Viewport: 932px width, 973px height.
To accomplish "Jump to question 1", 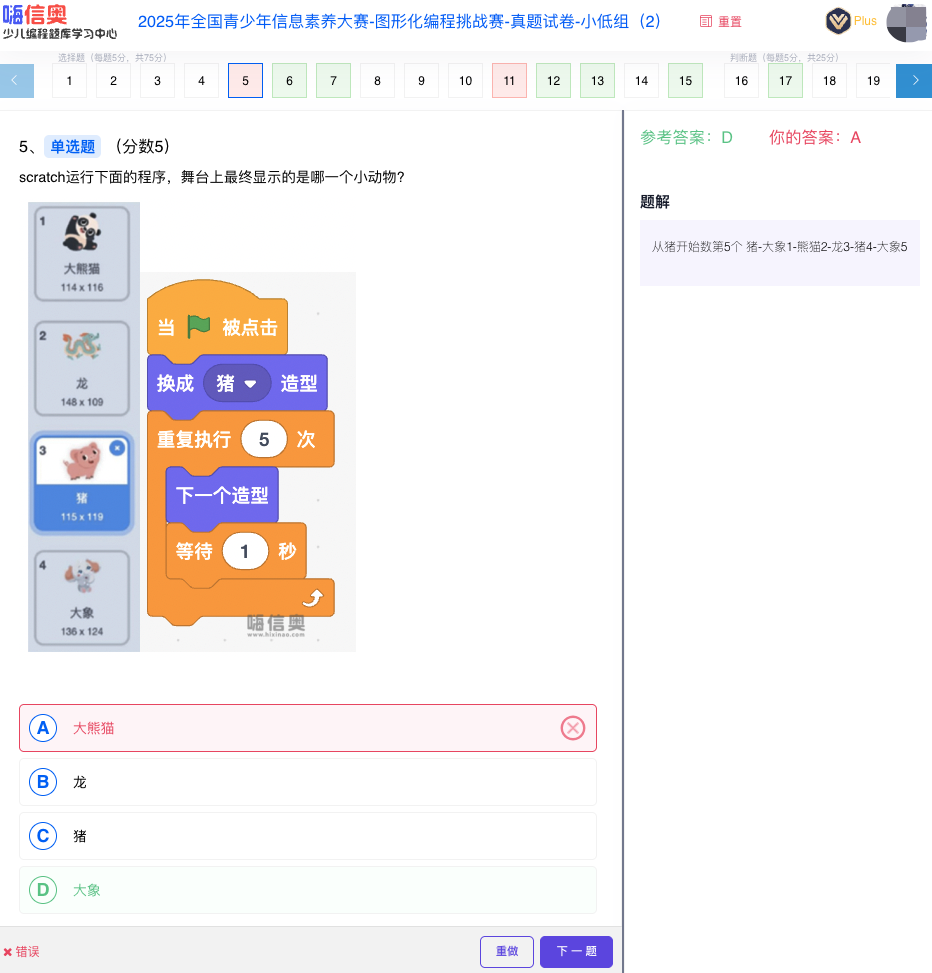I will (x=69, y=81).
